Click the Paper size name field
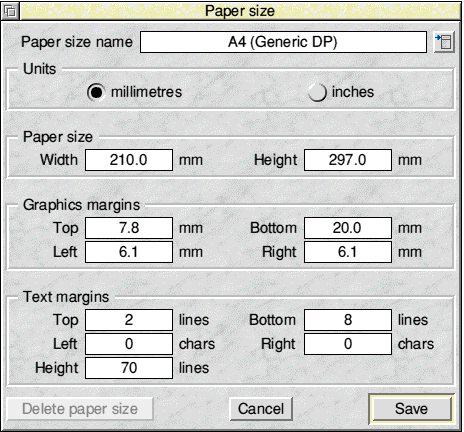 point(283,42)
